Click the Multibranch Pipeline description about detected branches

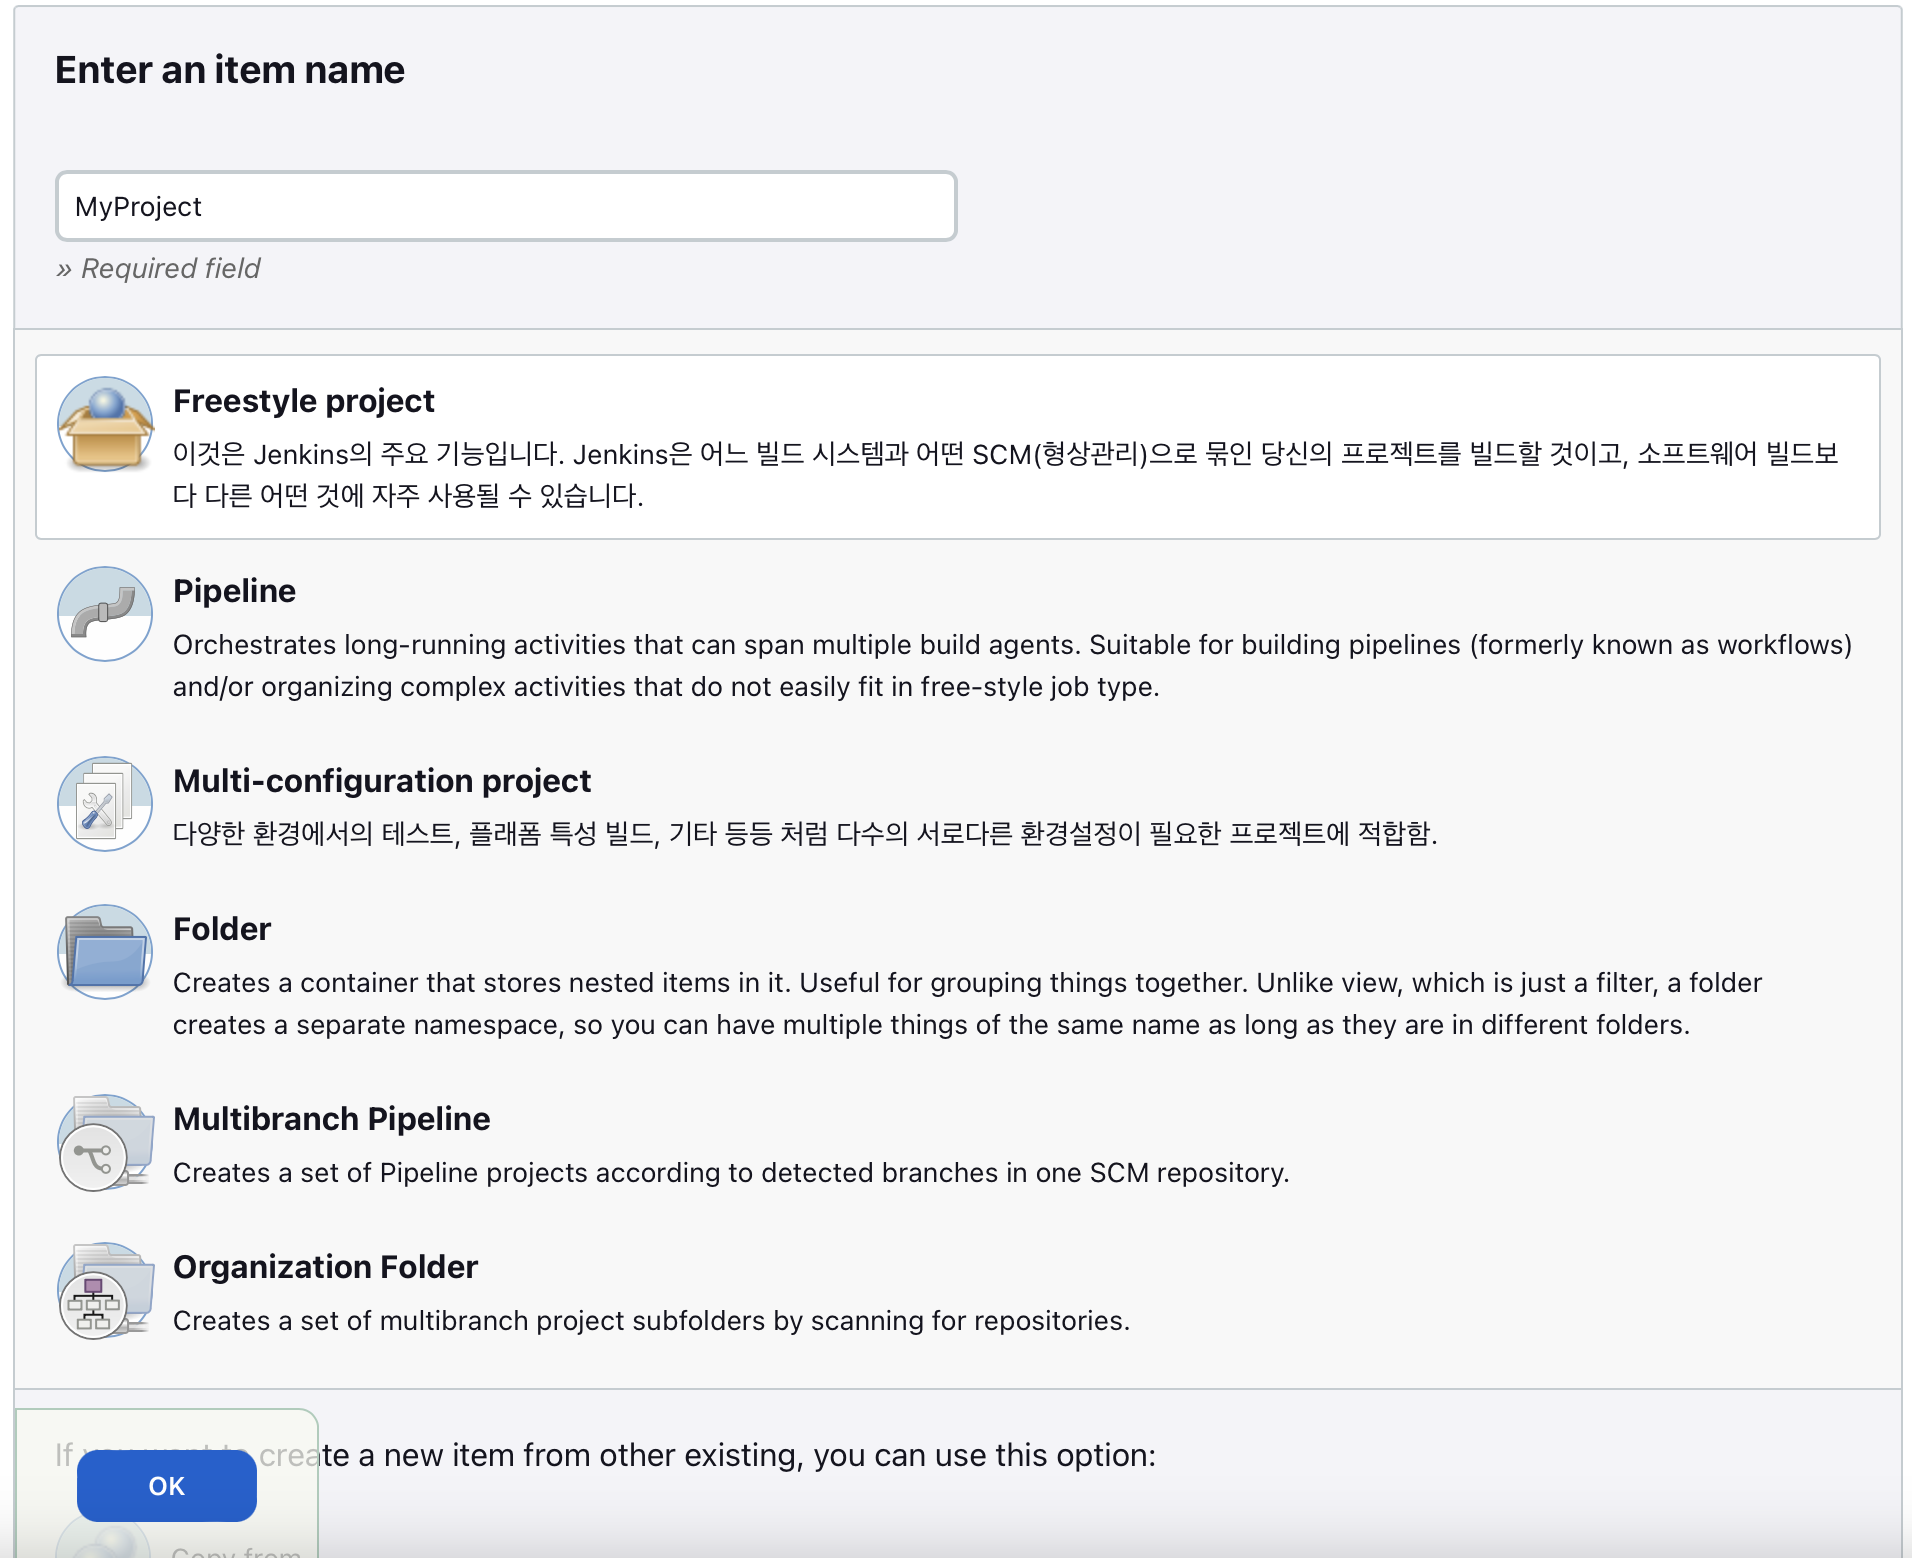coord(731,1173)
